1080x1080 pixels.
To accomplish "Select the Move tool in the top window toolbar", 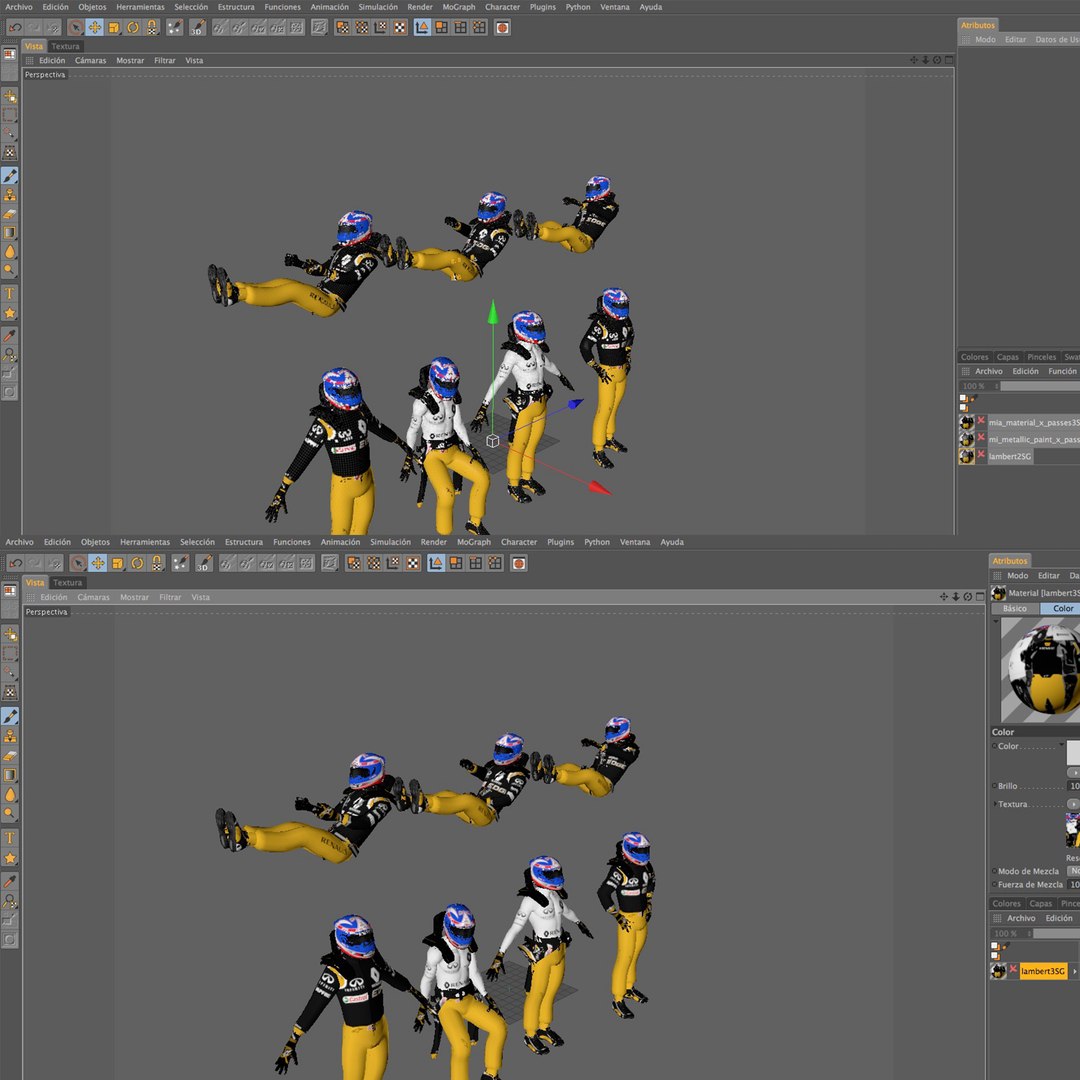I will 95,28.
